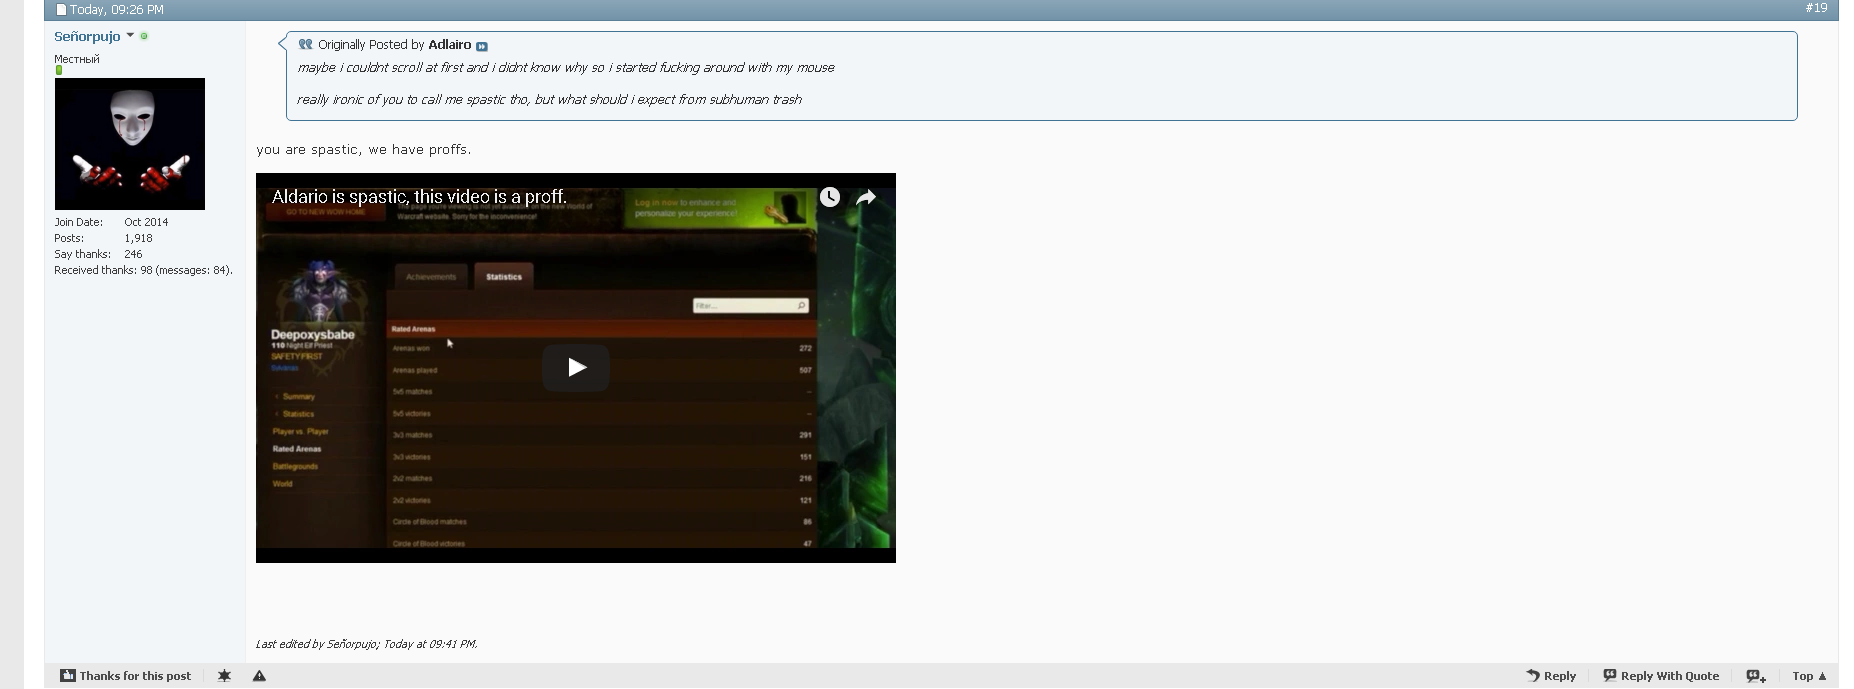
Task: Click the green online status indicator
Action: [144, 36]
